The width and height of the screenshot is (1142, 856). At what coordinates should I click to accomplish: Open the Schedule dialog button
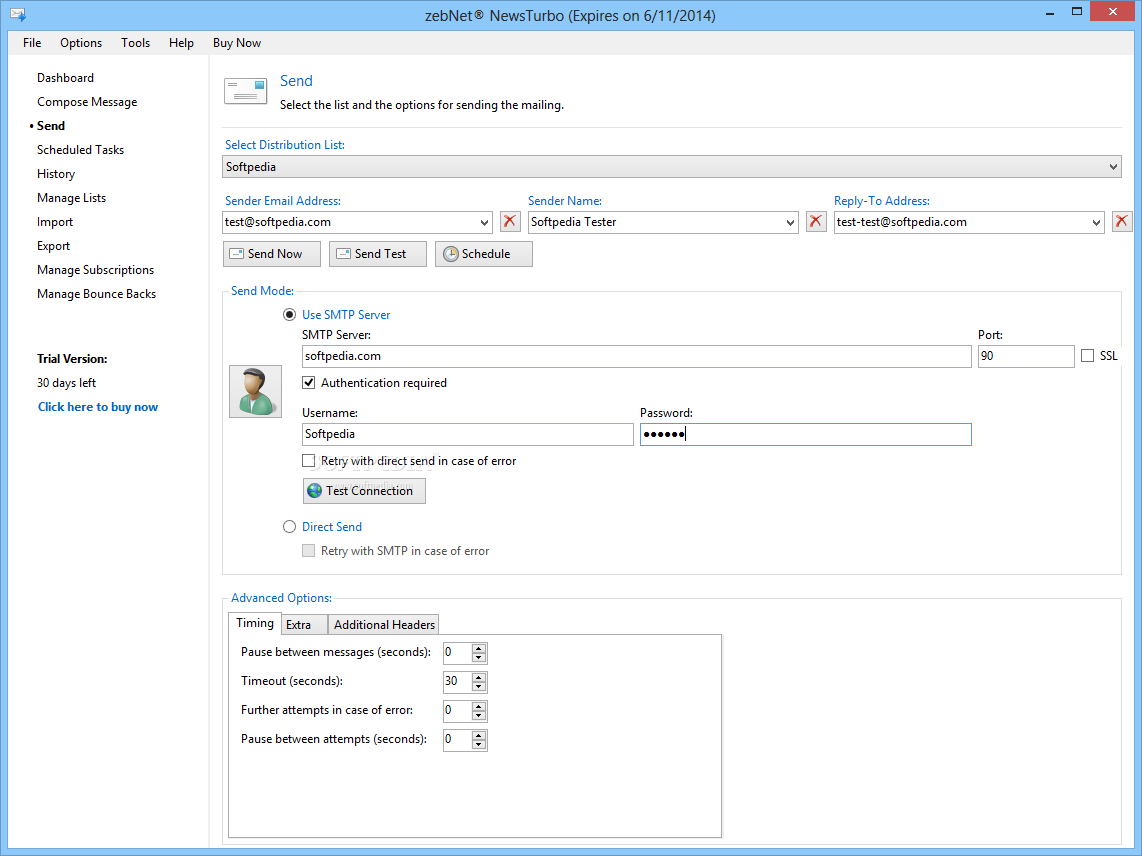tap(484, 254)
